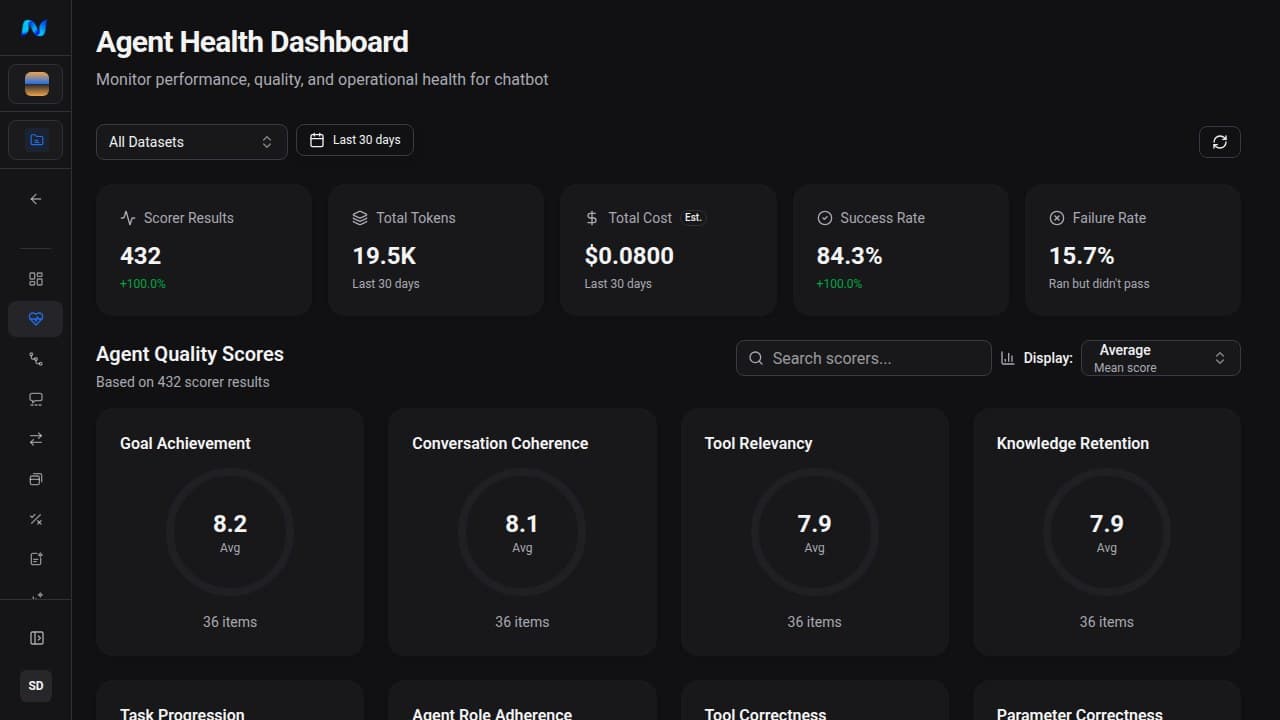The image size is (1280, 720).
Task: Click the Agent Role Adherence card title
Action: (x=492, y=714)
